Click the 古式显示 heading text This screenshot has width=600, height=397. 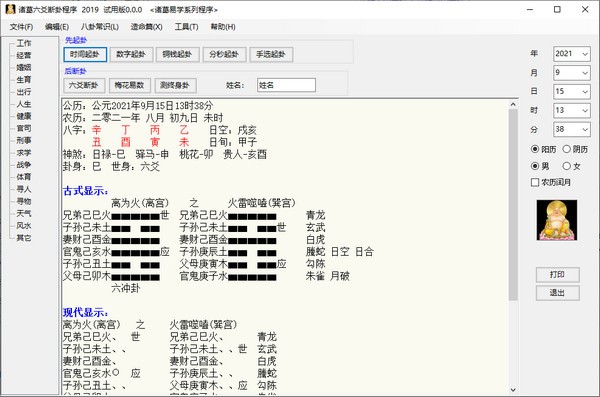pos(85,191)
